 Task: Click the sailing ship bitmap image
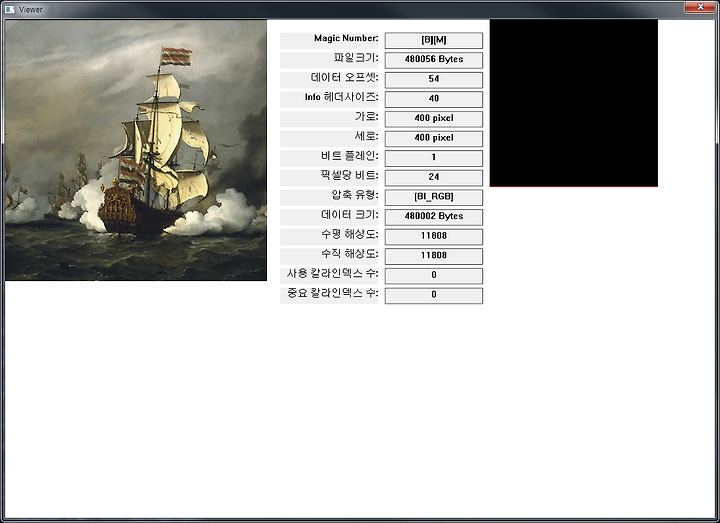coord(136,150)
